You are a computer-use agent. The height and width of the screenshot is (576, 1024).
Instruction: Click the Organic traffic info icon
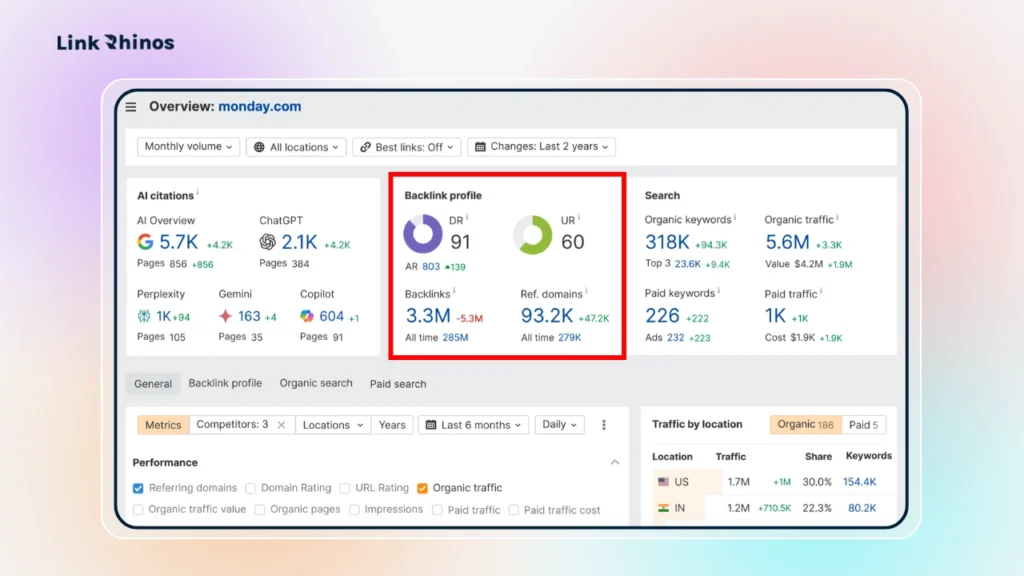(837, 217)
